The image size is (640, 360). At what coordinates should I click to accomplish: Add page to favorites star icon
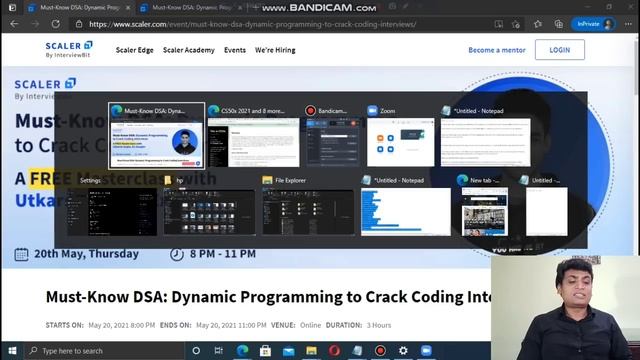(x=516, y=24)
